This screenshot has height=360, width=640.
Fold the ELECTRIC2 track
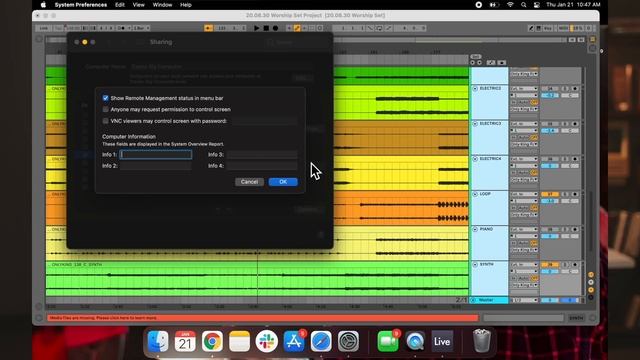pos(475,89)
